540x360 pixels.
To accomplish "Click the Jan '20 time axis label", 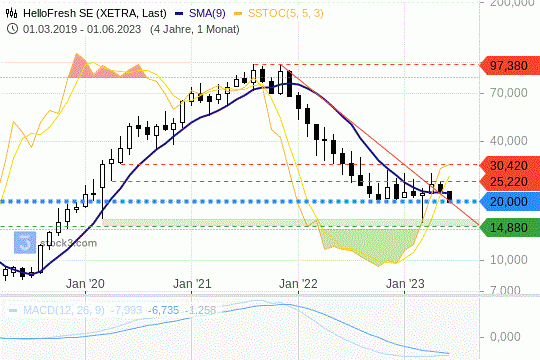I will pyautogui.click(x=85, y=284).
